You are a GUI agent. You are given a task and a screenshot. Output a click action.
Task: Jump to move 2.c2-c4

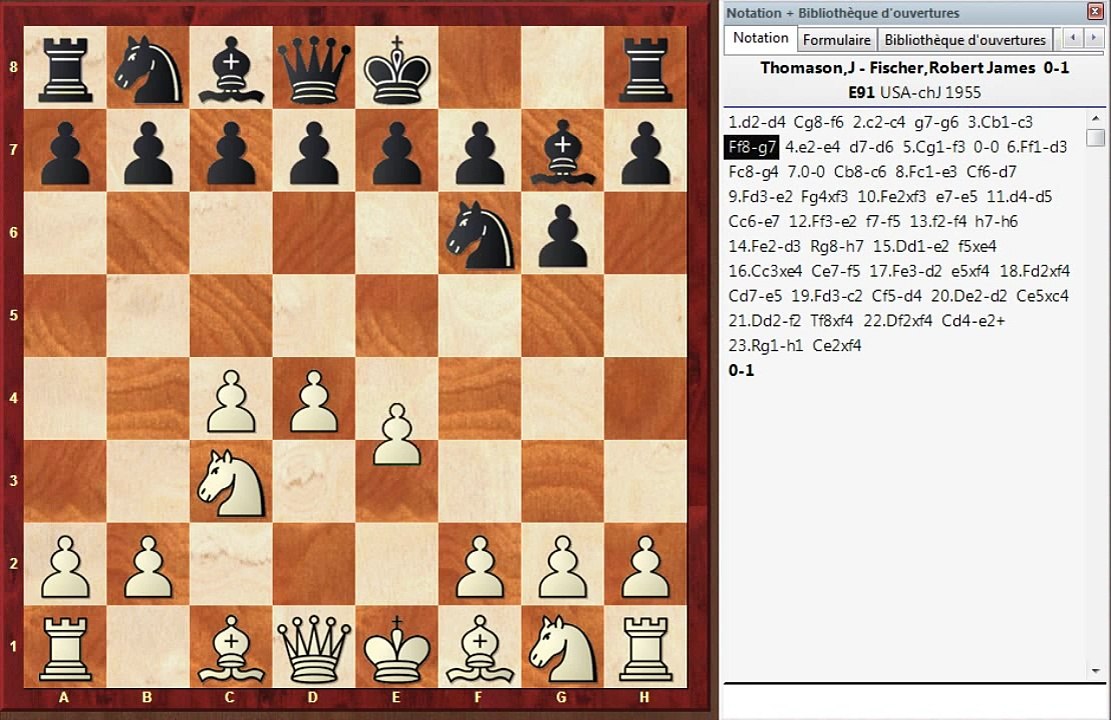click(879, 122)
